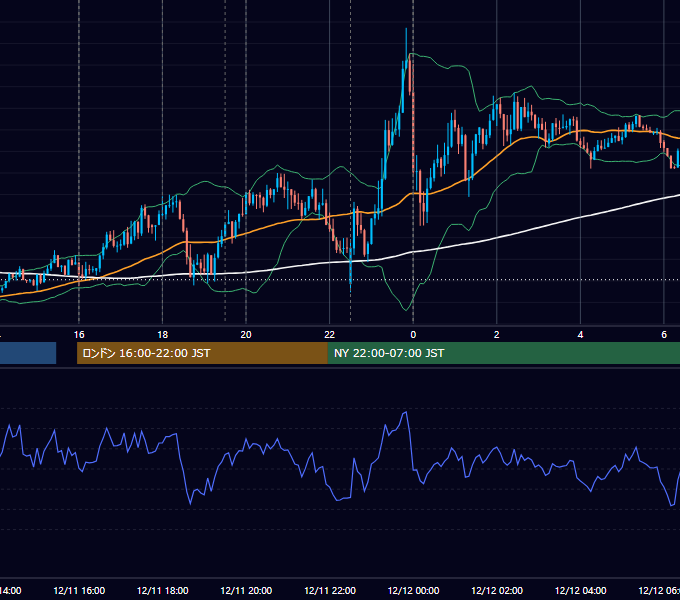This screenshot has width=680, height=600.
Task: Click the 12/11 18:00 date label
Action: coord(162,590)
